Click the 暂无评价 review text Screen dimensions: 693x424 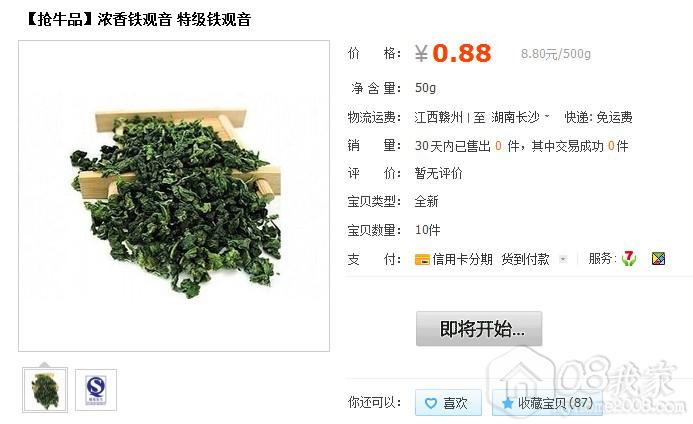438,173
